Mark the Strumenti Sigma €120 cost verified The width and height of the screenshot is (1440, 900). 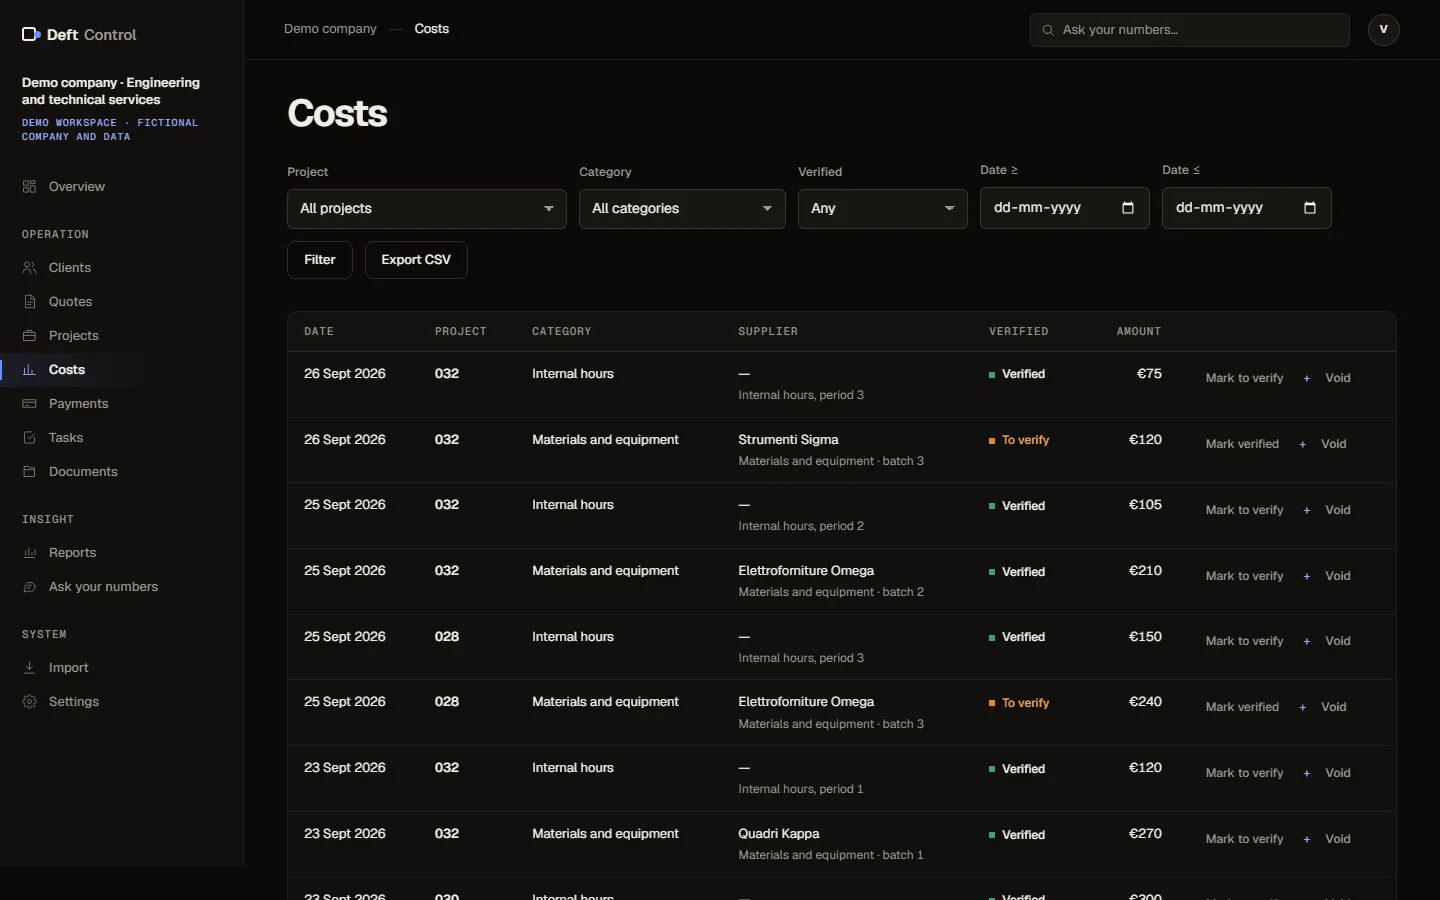pyautogui.click(x=1242, y=444)
